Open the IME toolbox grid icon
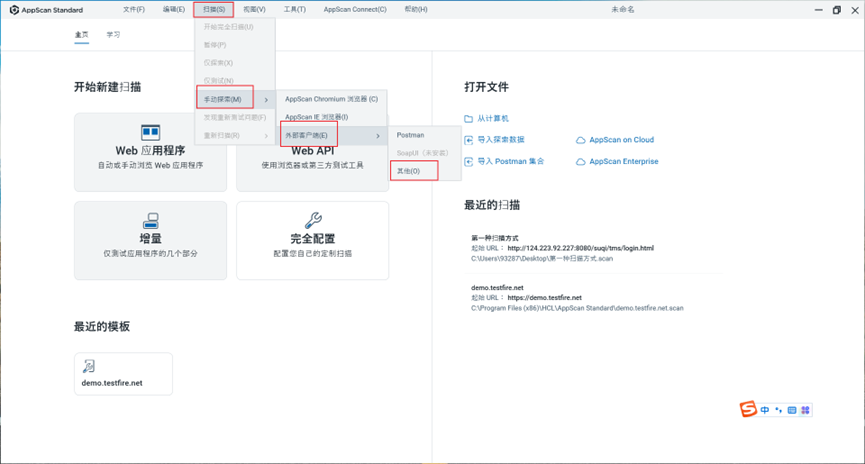The image size is (865, 464). point(805,410)
